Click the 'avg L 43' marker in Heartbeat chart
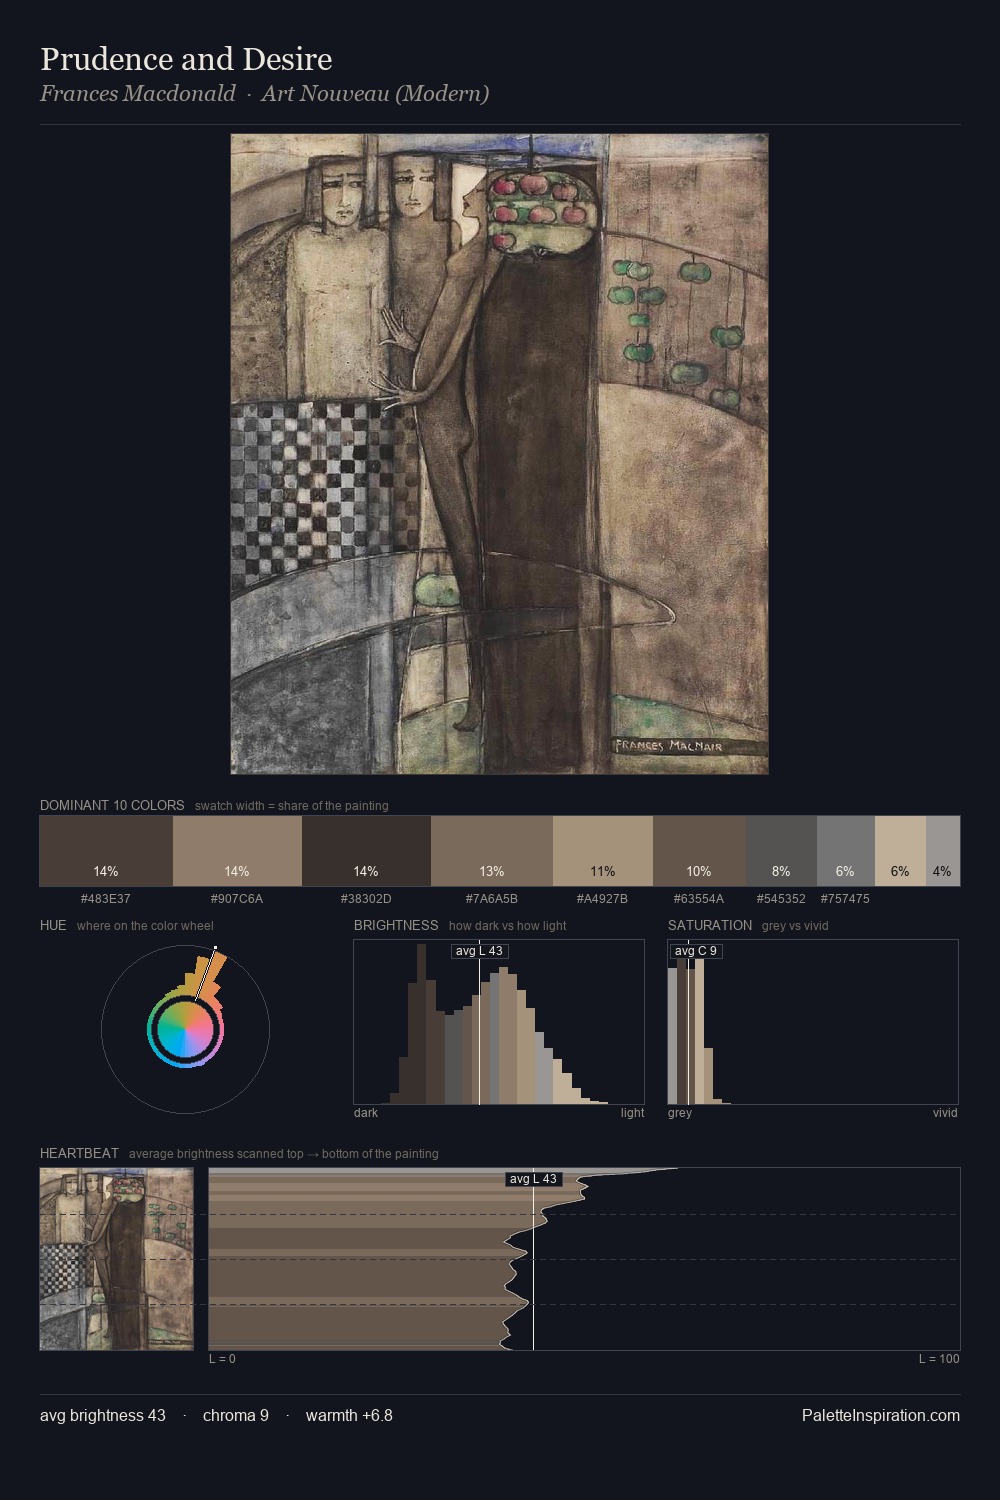The image size is (1000, 1500). tap(533, 1179)
